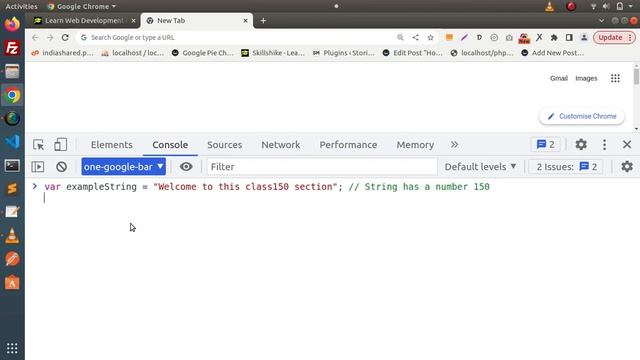Launch Sublime Text from the dock
The image size is (640, 360).
tap(12, 189)
